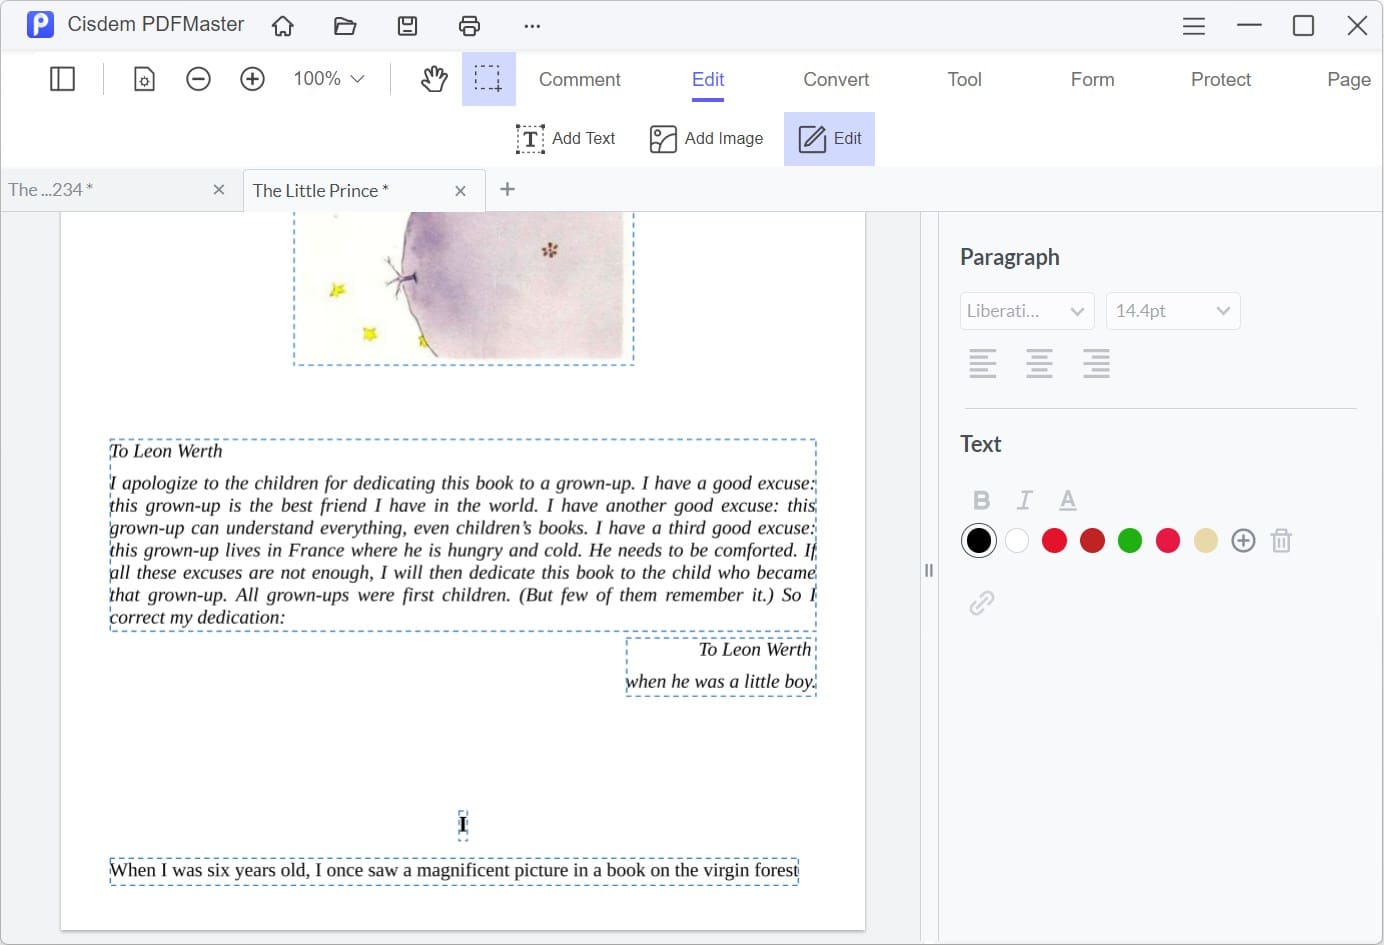1384x945 pixels.
Task: Zoom in with the plus icon
Action: pyautogui.click(x=252, y=78)
